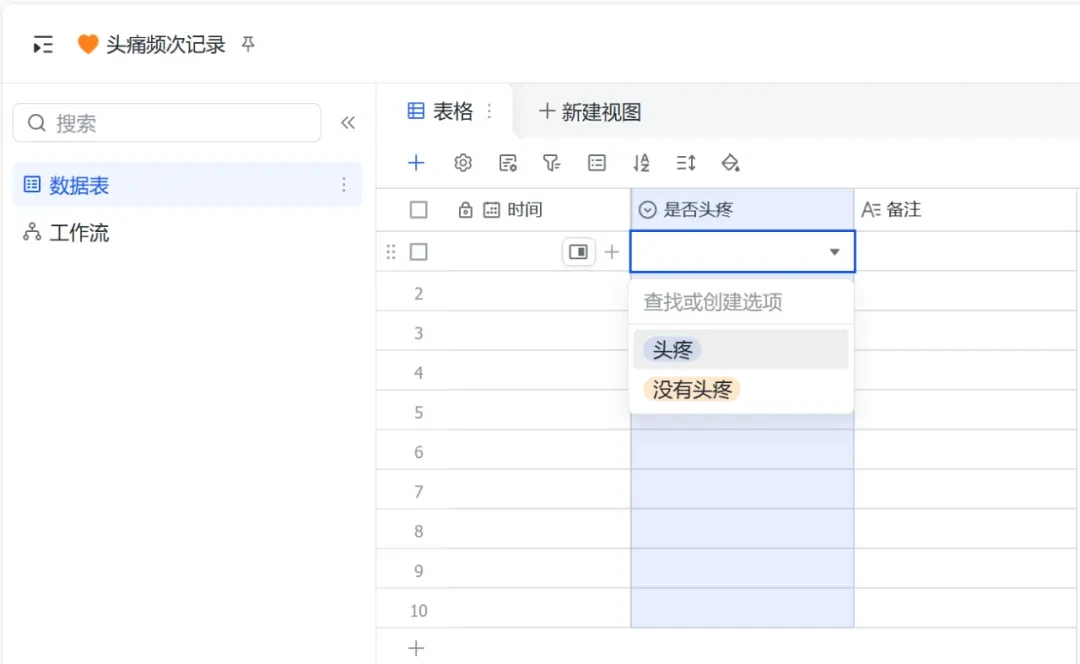Click the single-select icon in the 是否头疼 header
This screenshot has height=664, width=1080.
[647, 209]
